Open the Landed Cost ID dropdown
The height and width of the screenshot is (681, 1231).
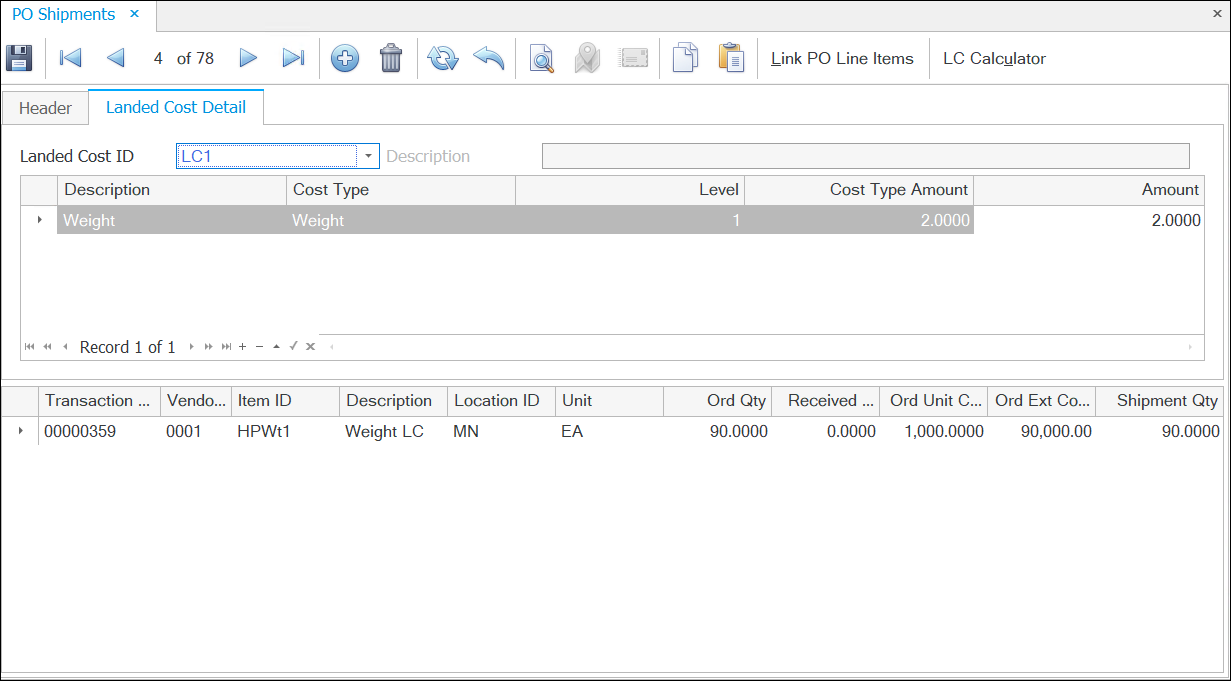pyautogui.click(x=368, y=156)
